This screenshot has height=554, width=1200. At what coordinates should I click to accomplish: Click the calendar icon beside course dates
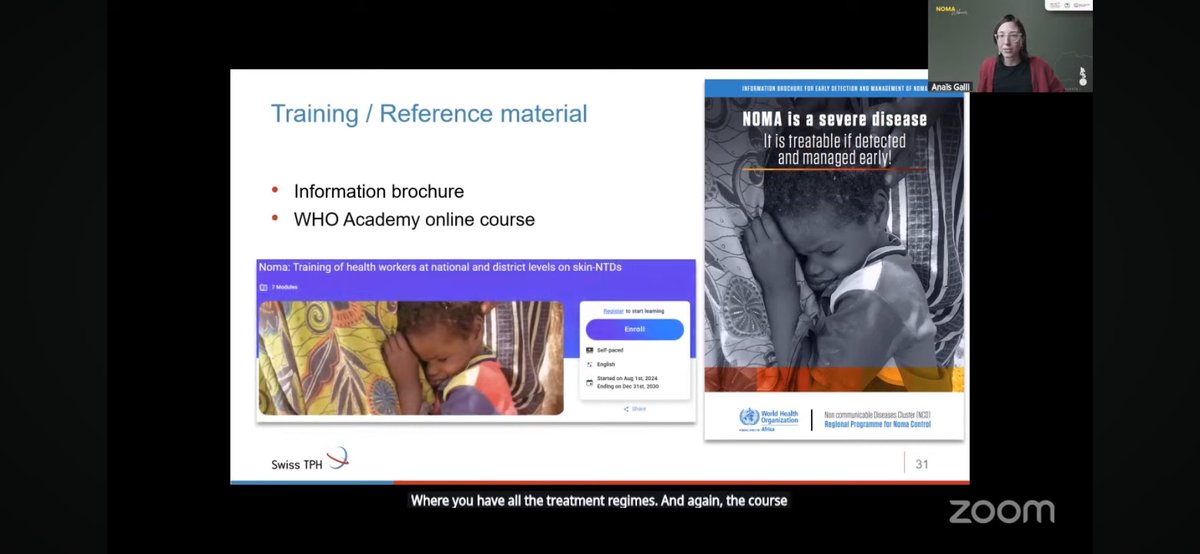pos(589,382)
